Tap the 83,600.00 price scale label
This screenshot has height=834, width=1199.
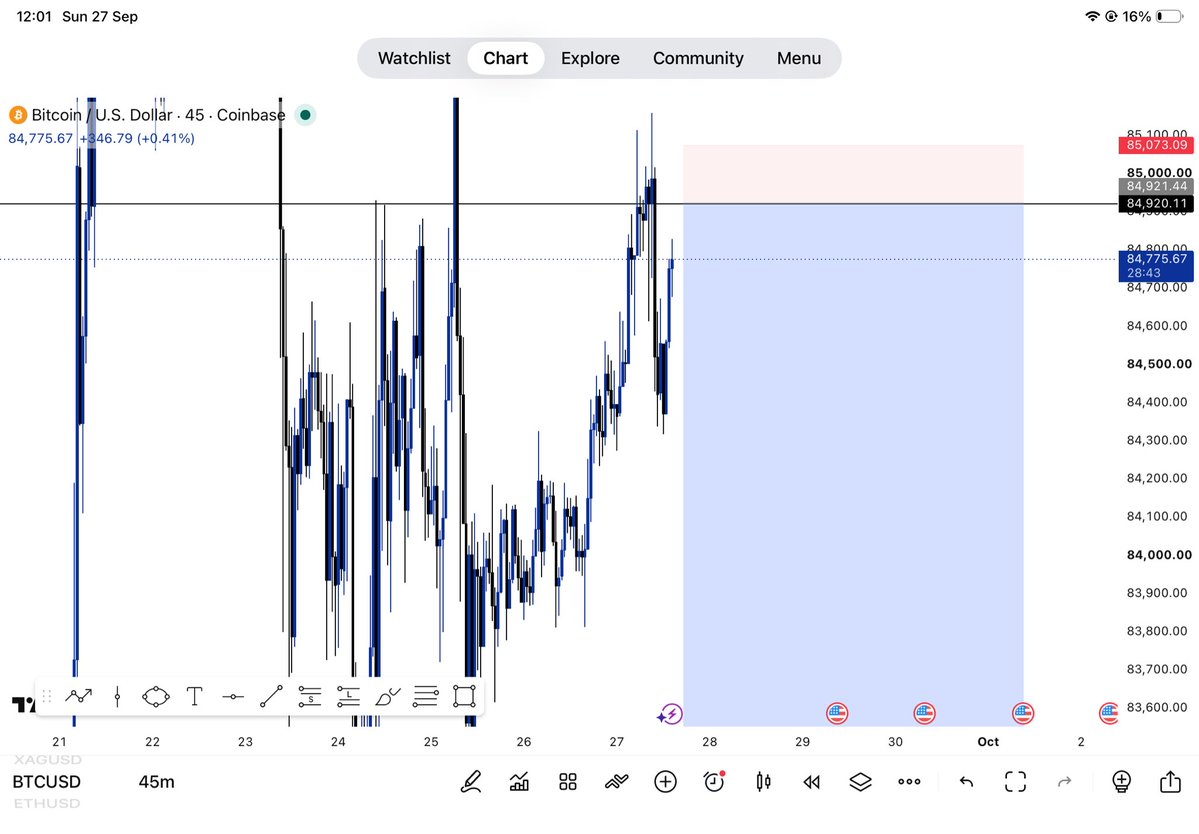click(1157, 707)
